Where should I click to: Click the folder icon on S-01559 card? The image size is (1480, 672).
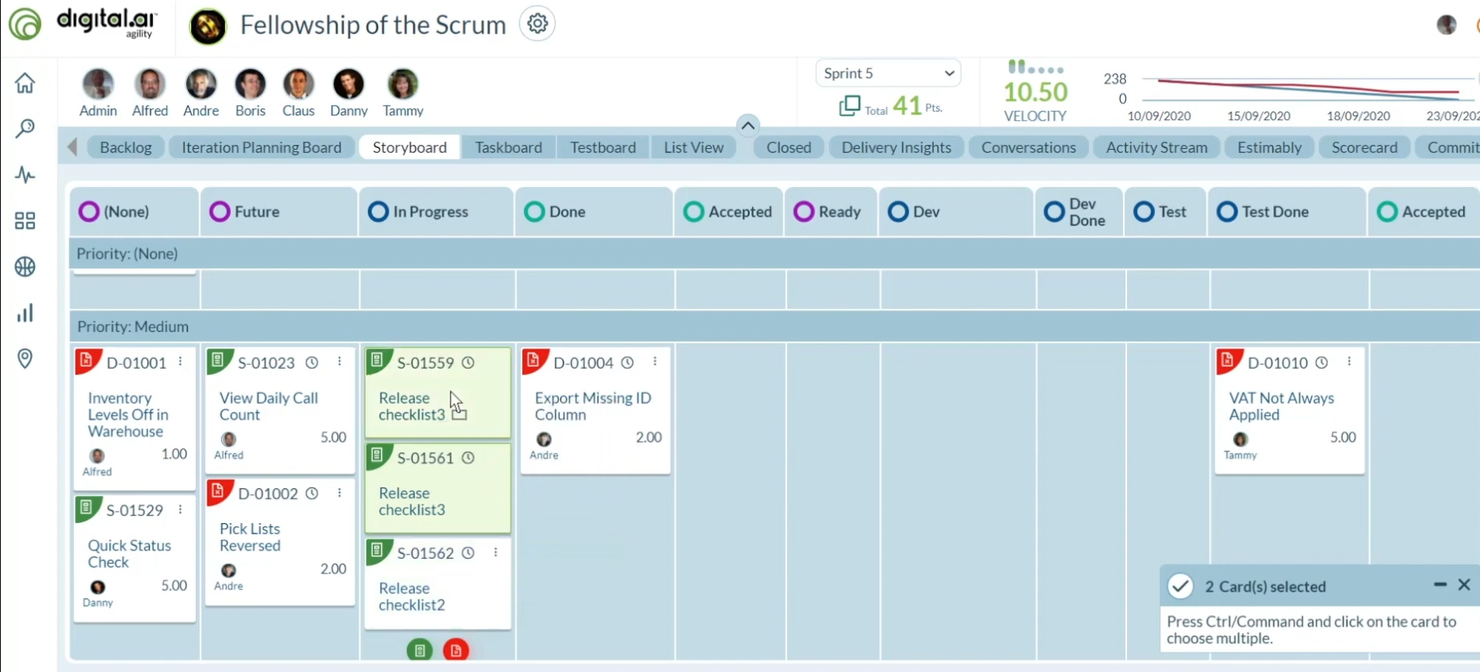click(x=459, y=413)
